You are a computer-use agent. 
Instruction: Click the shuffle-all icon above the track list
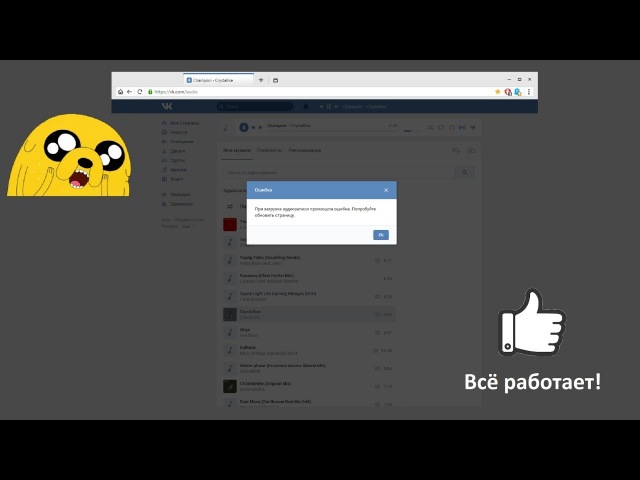click(230, 207)
